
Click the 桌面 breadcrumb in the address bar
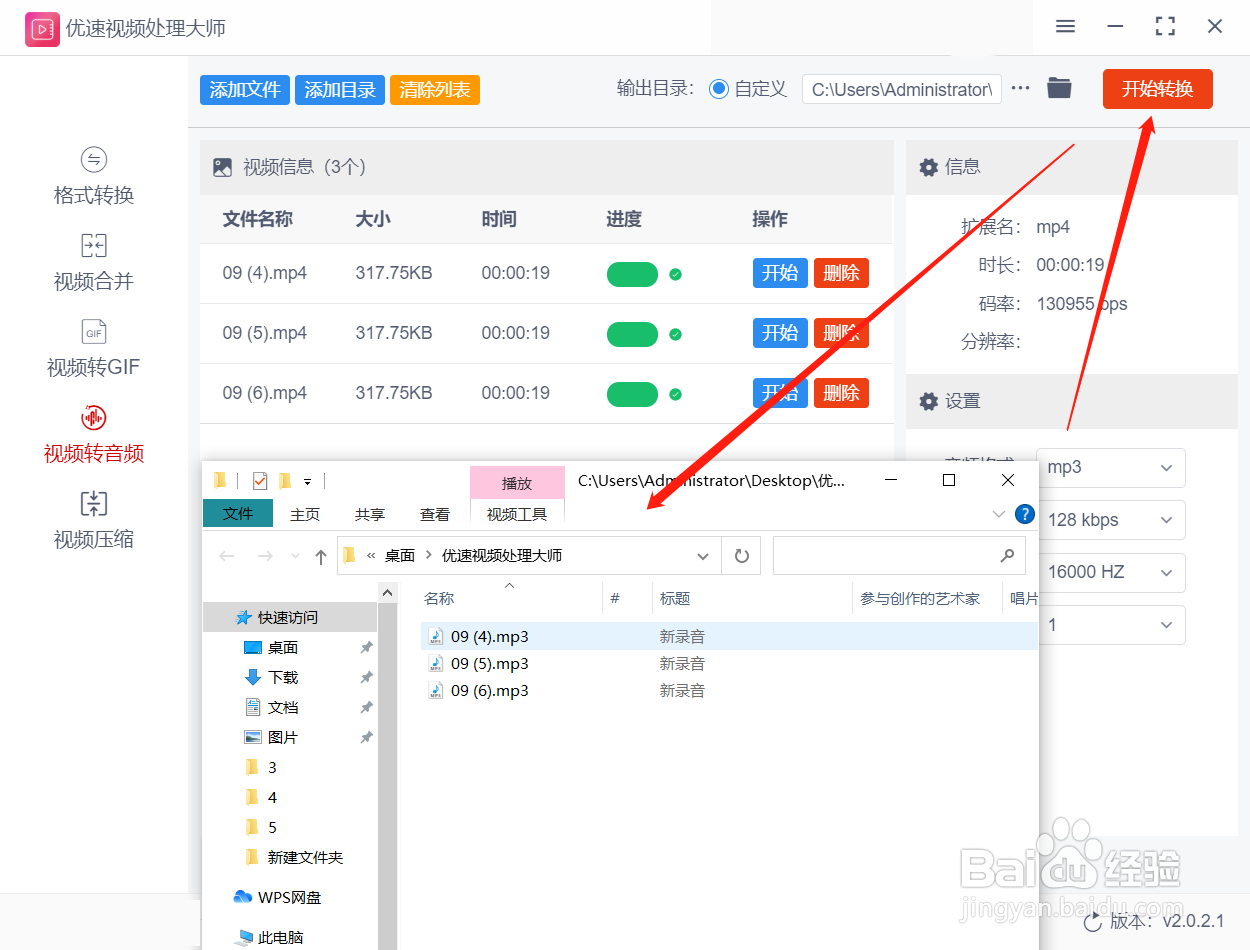point(400,556)
